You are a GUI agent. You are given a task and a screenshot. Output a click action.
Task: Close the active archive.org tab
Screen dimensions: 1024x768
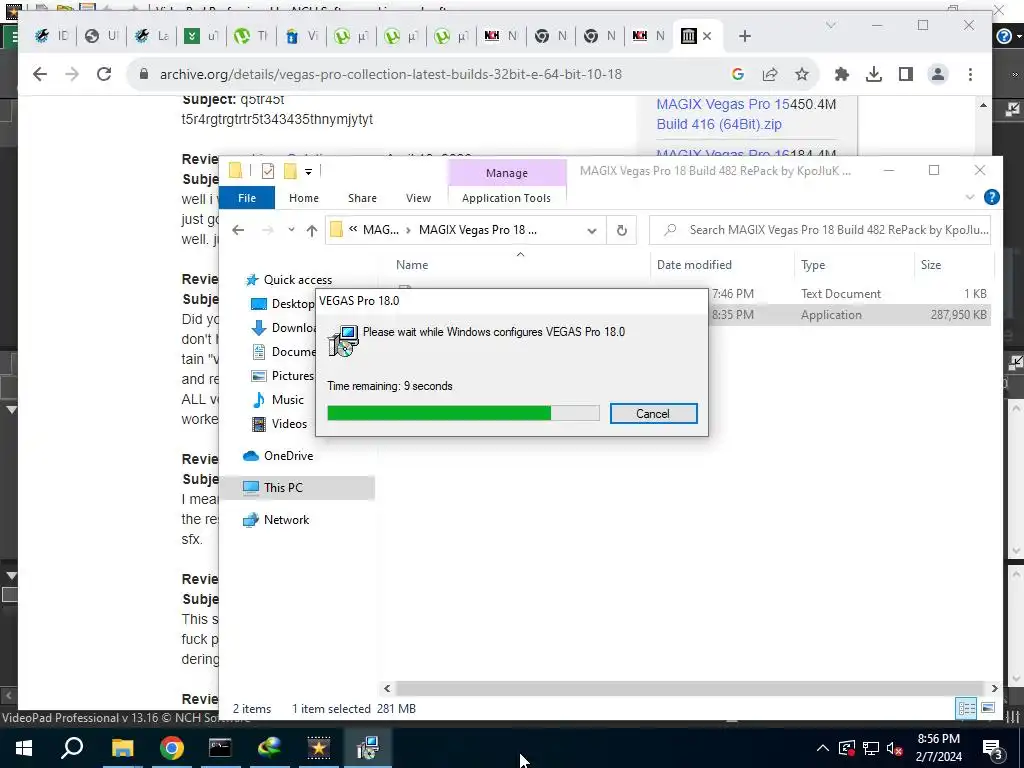707,36
